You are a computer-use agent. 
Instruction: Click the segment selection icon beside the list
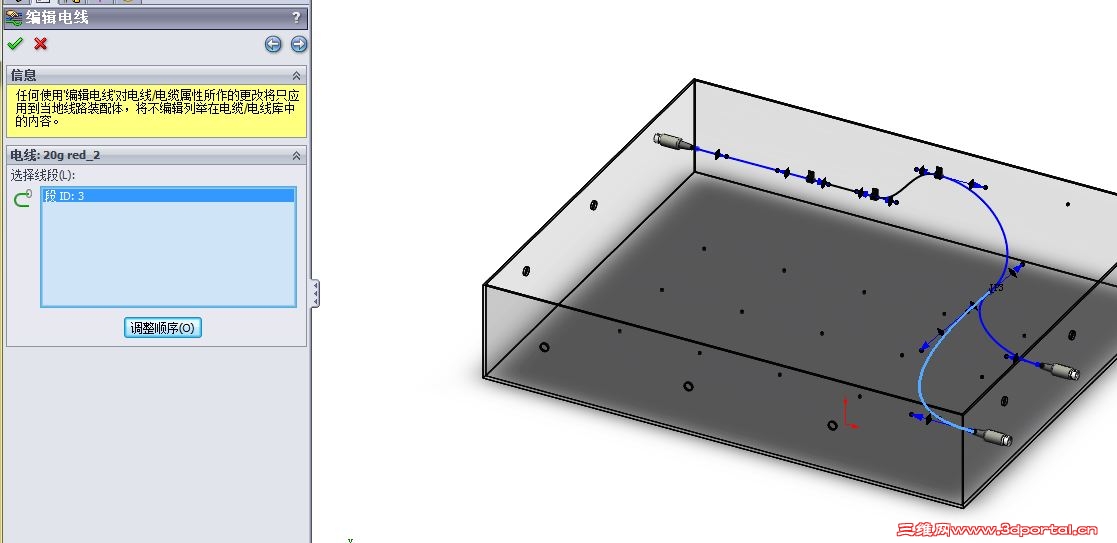pyautogui.click(x=23, y=198)
